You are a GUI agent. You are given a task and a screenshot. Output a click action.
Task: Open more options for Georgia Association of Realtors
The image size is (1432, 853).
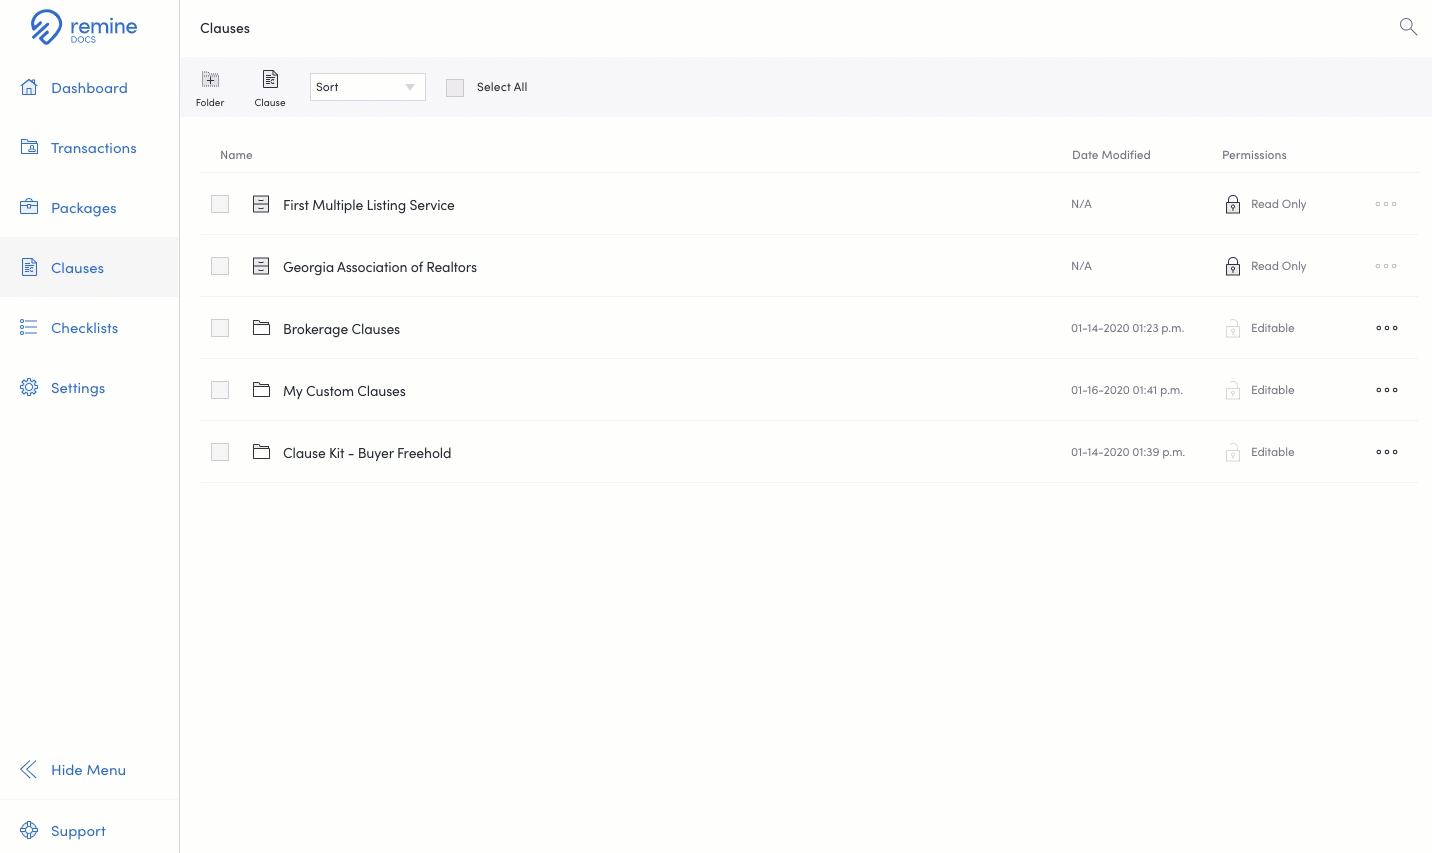[x=1386, y=266]
